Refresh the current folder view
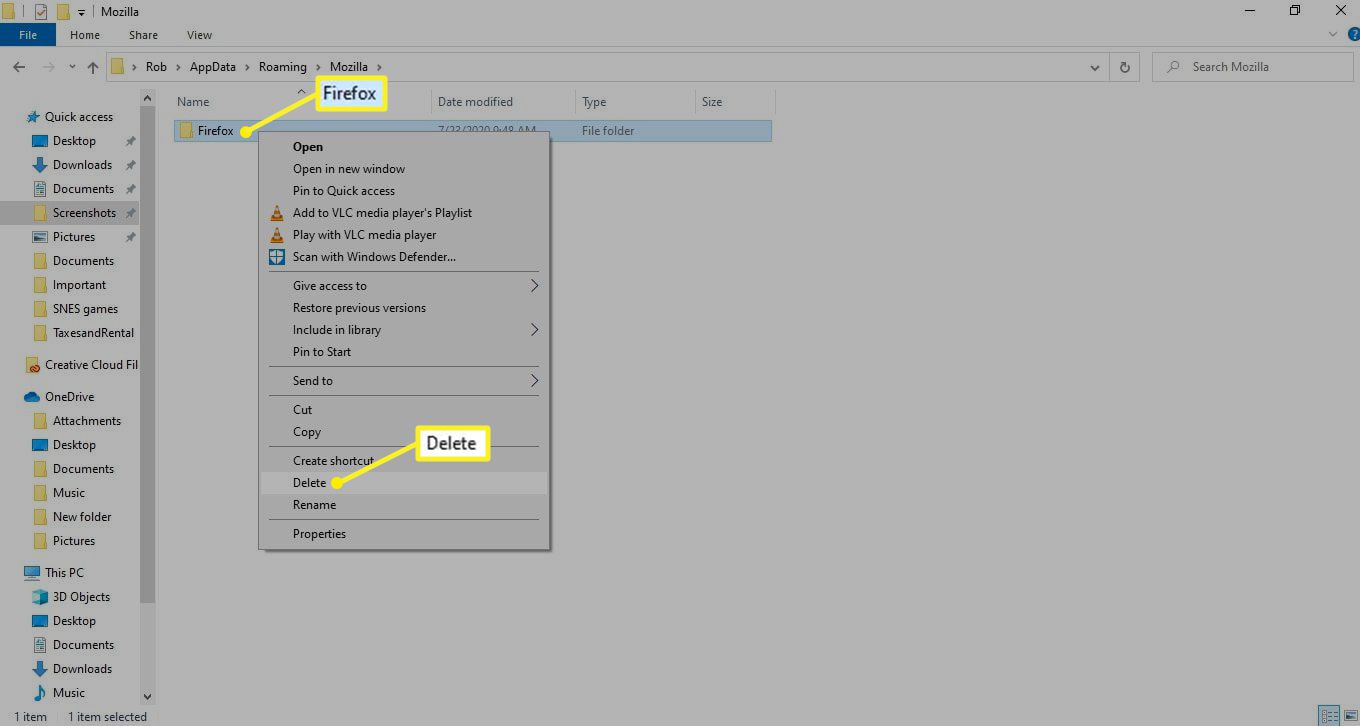1360x726 pixels. coord(1125,67)
